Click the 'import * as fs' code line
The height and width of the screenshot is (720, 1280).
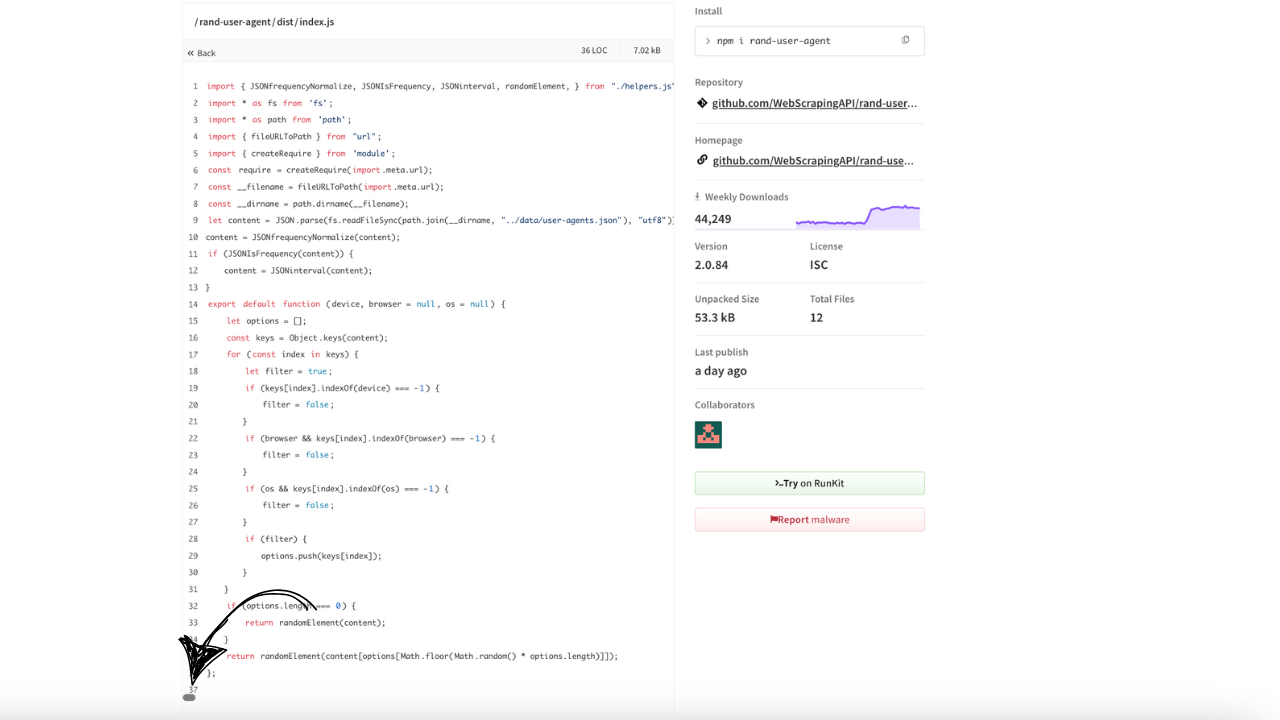(x=270, y=103)
